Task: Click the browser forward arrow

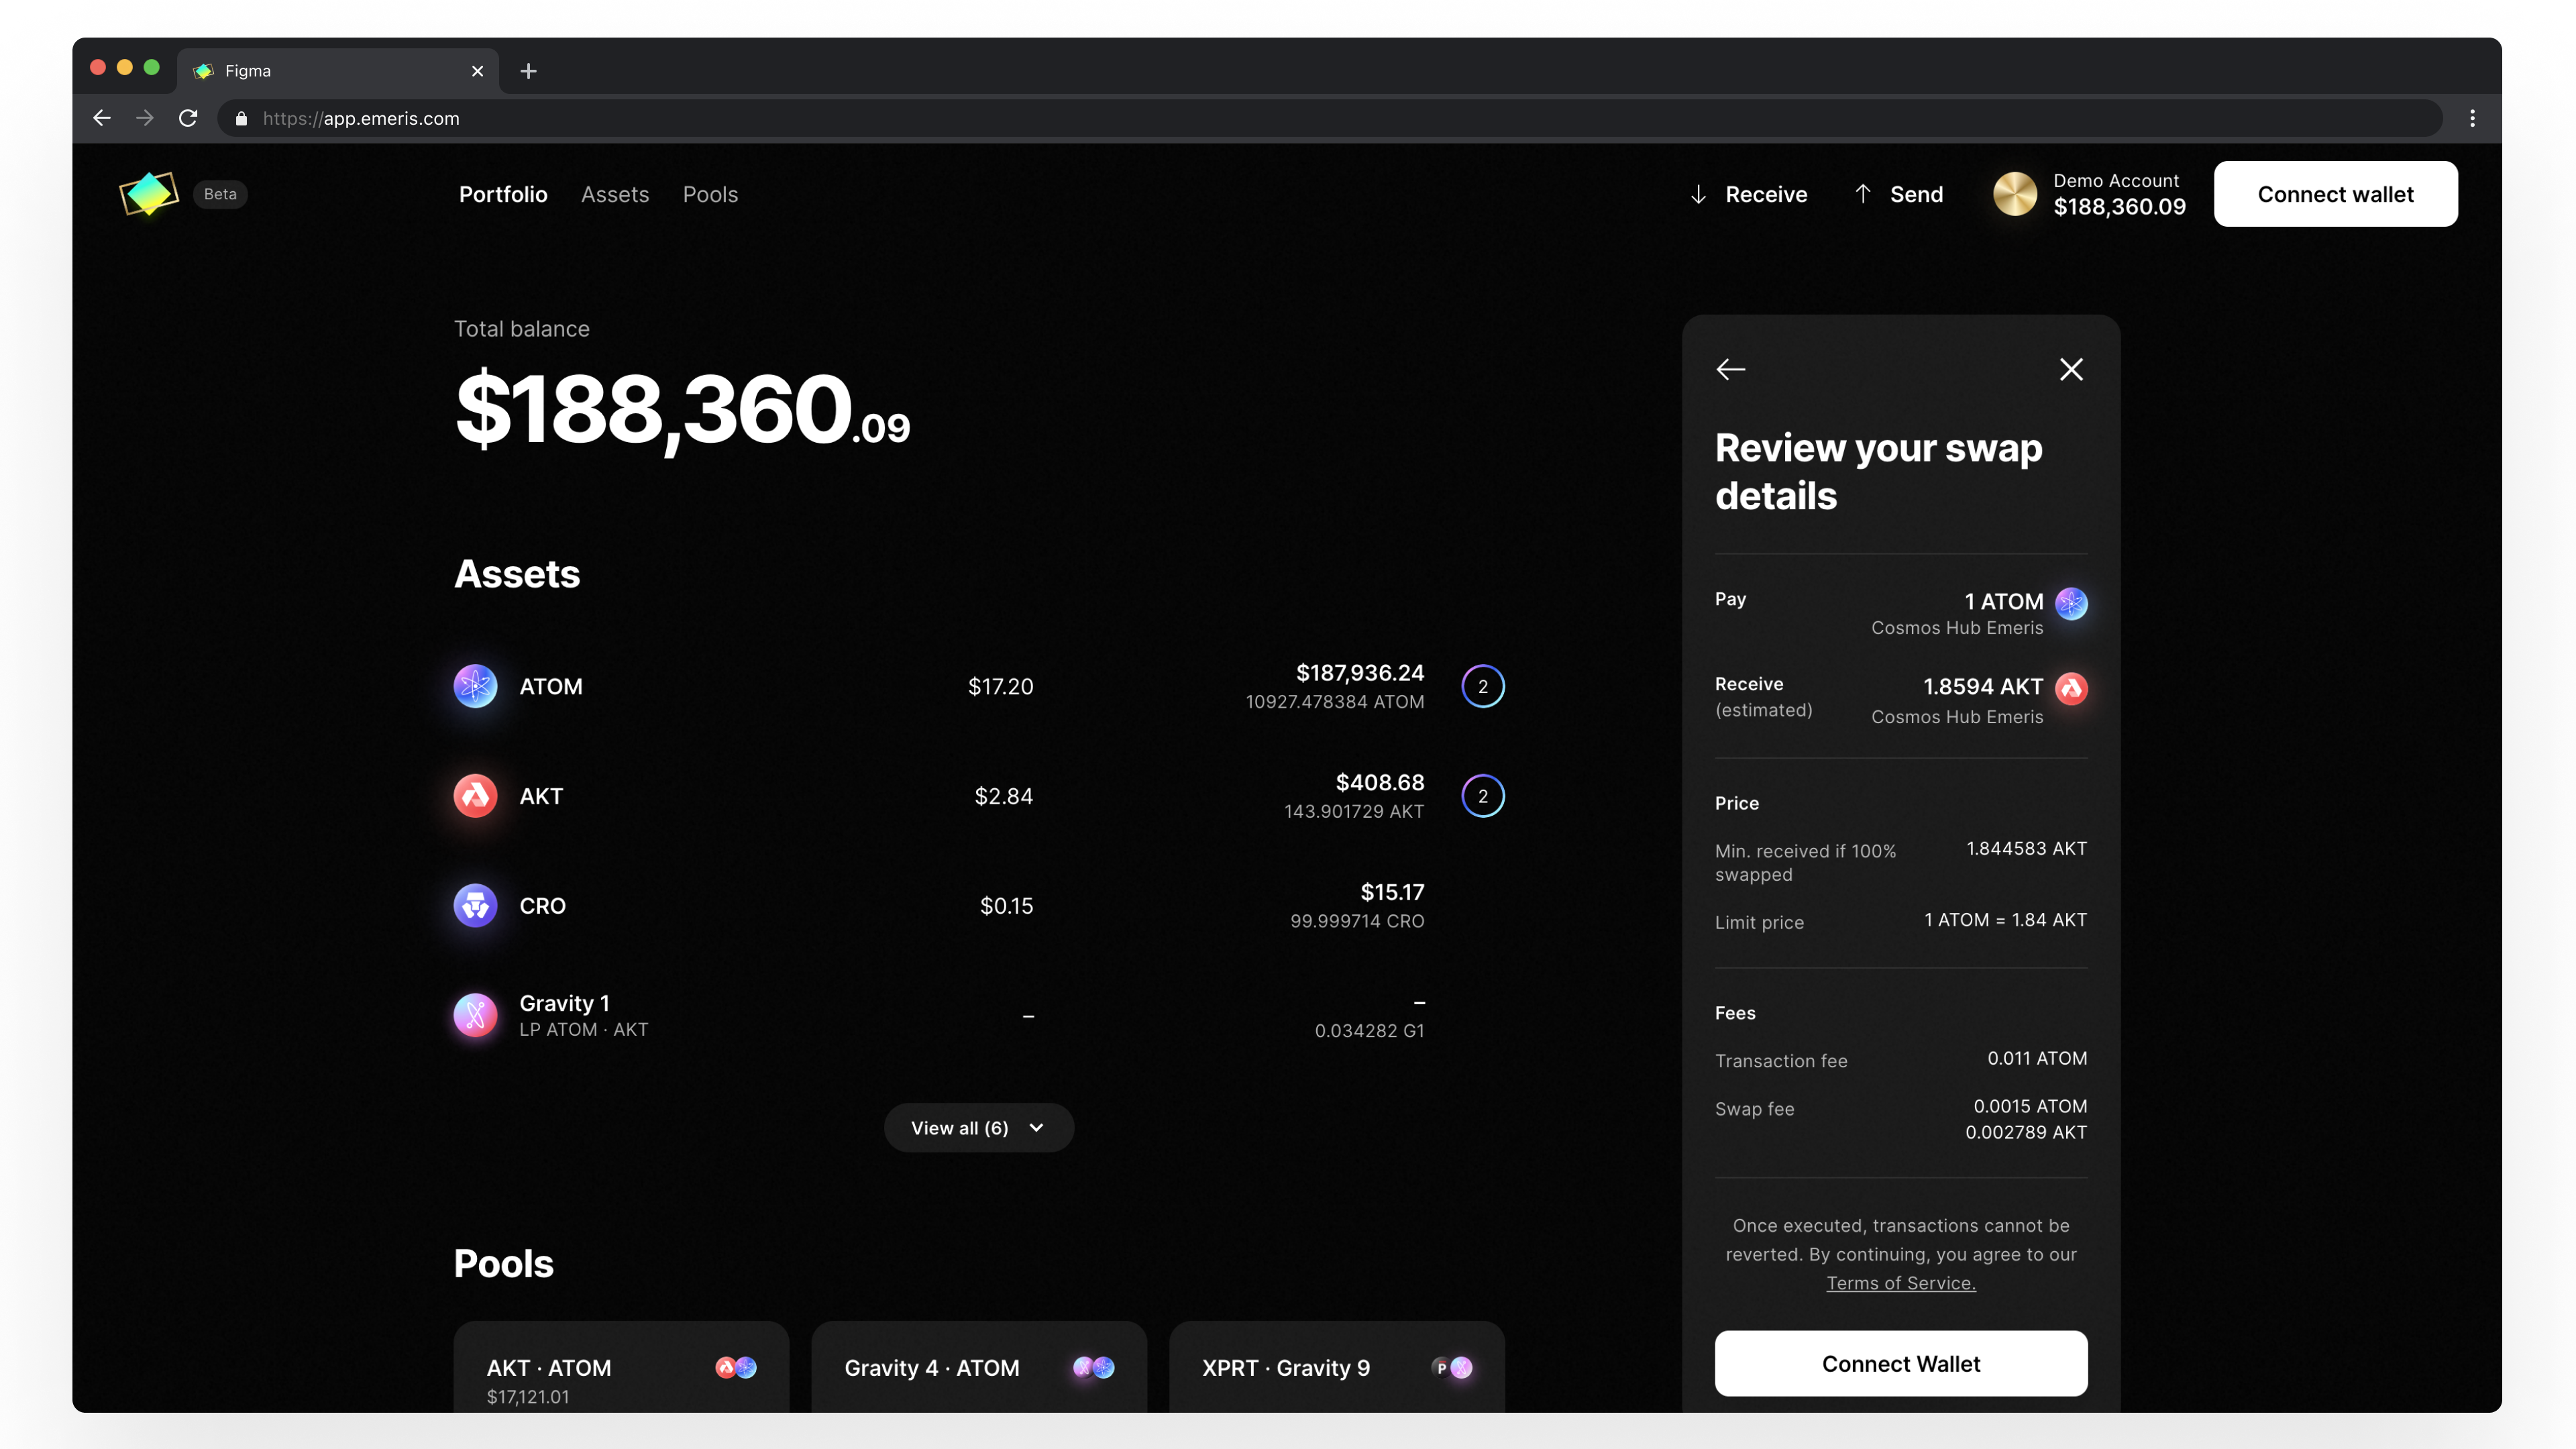Action: pyautogui.click(x=145, y=118)
